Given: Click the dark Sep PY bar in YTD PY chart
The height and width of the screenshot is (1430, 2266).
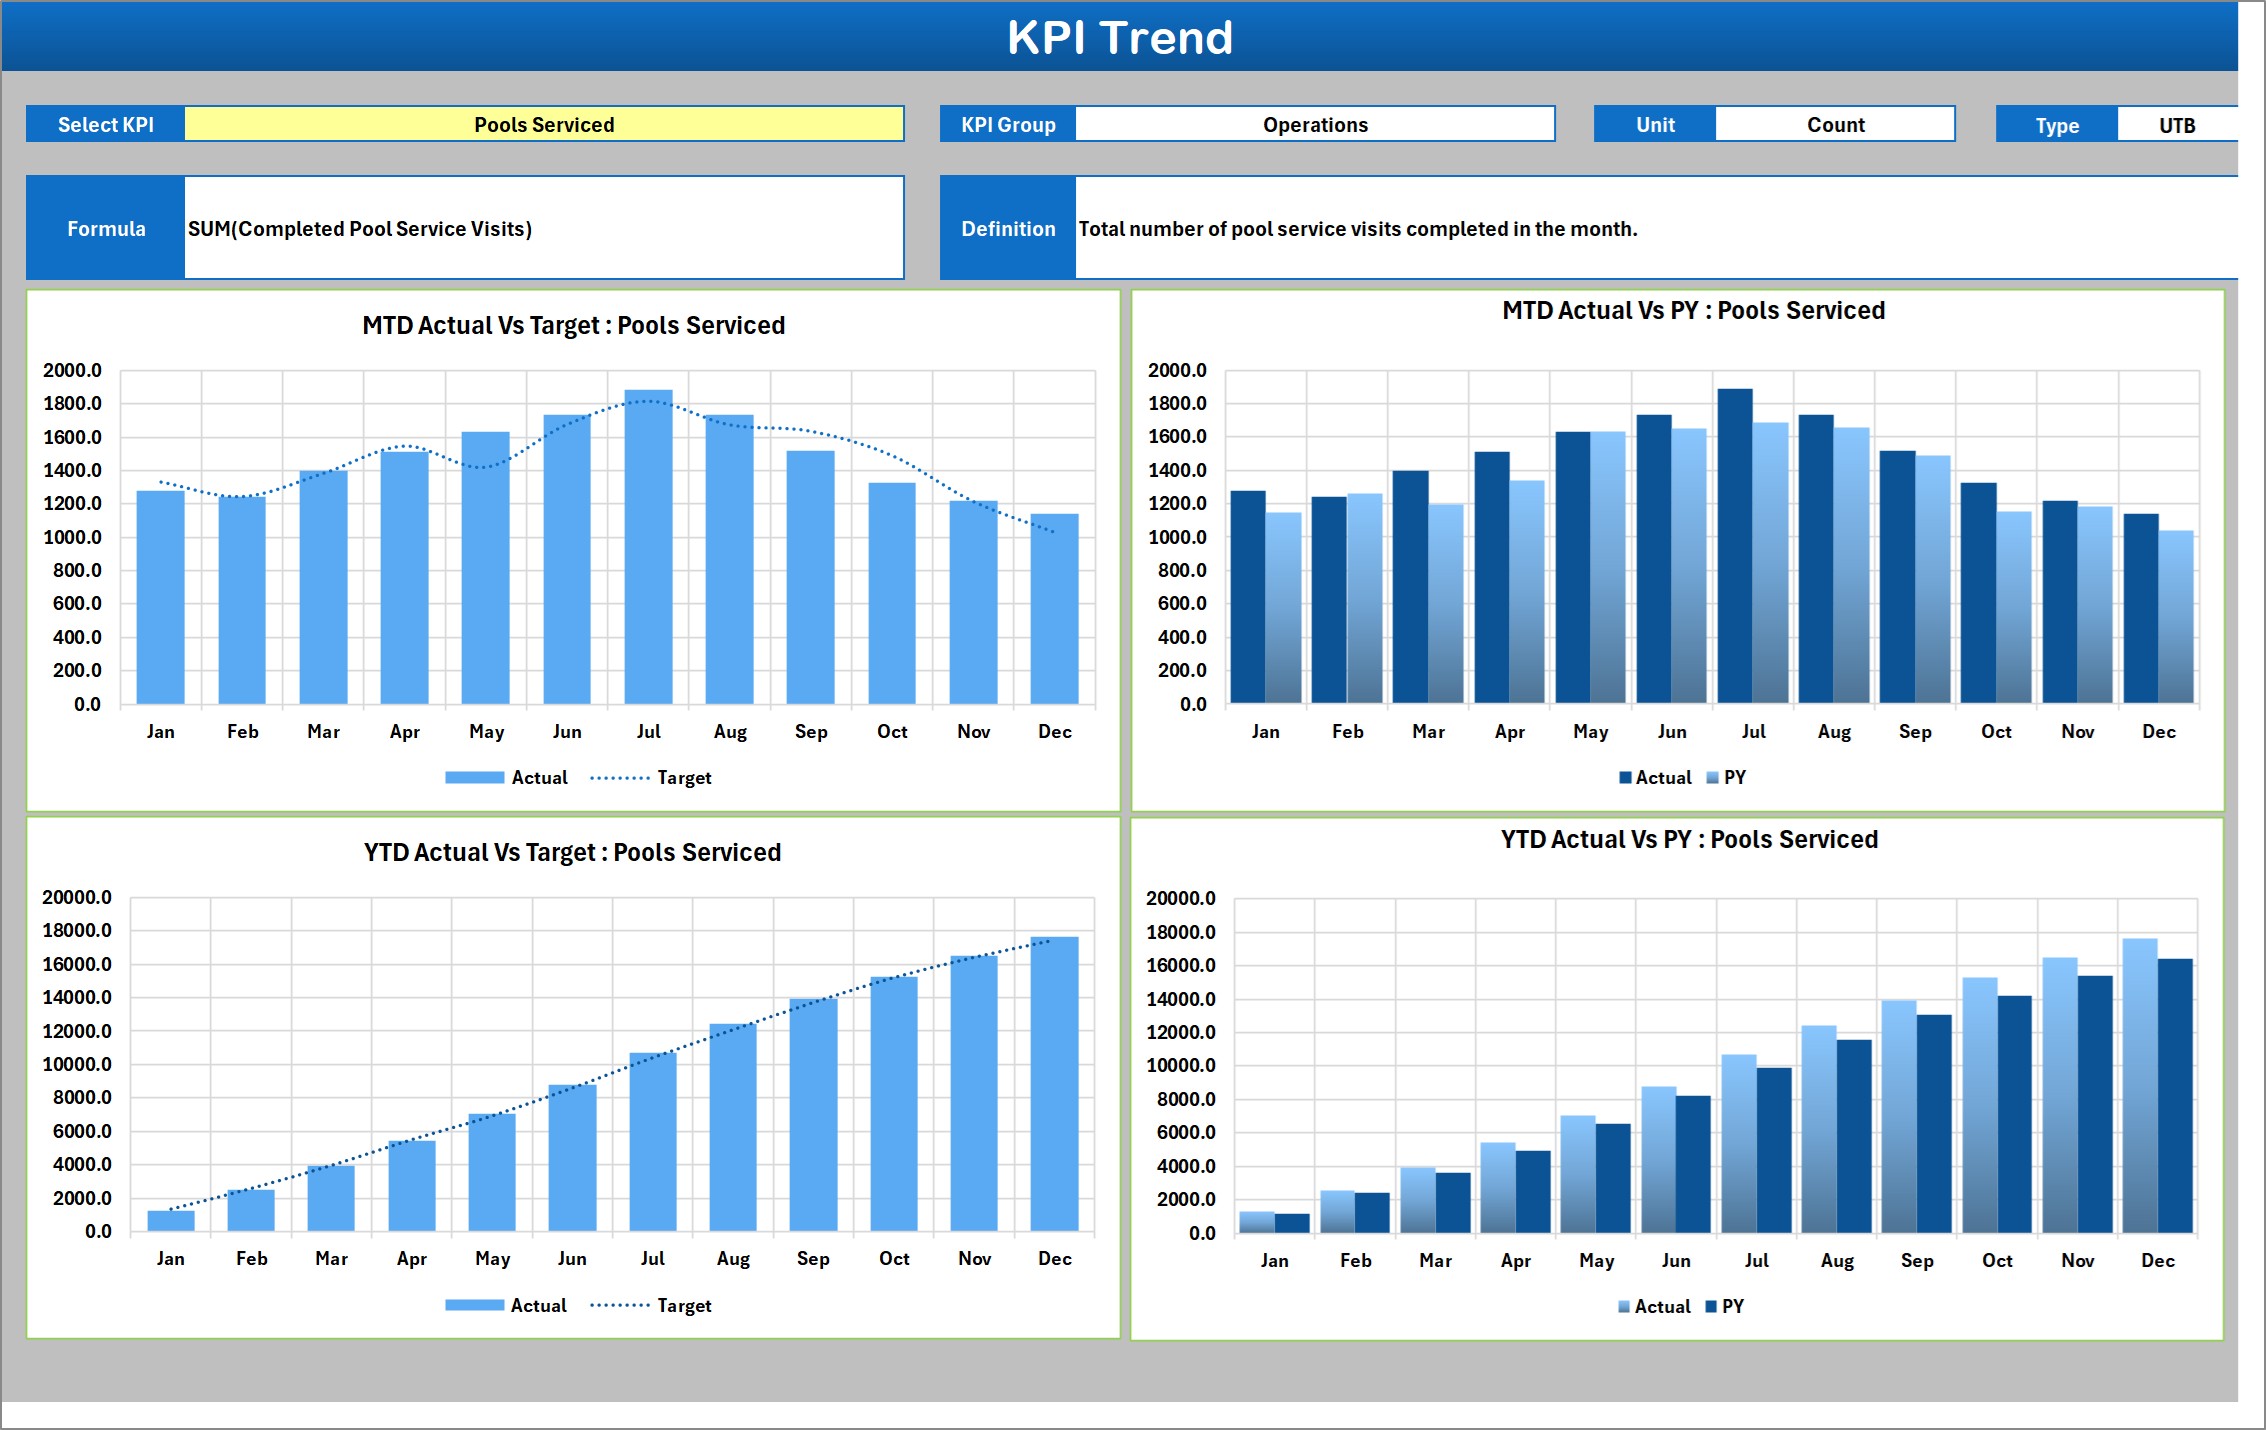Looking at the screenshot, I should (1934, 1124).
